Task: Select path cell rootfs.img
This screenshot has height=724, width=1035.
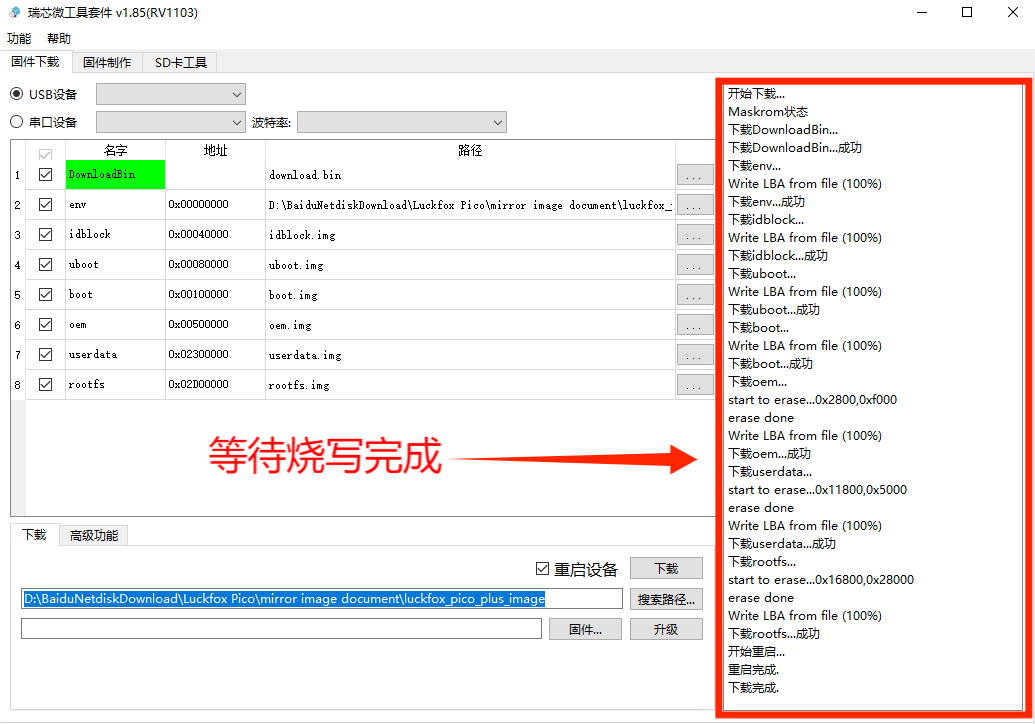Action: tap(470, 384)
